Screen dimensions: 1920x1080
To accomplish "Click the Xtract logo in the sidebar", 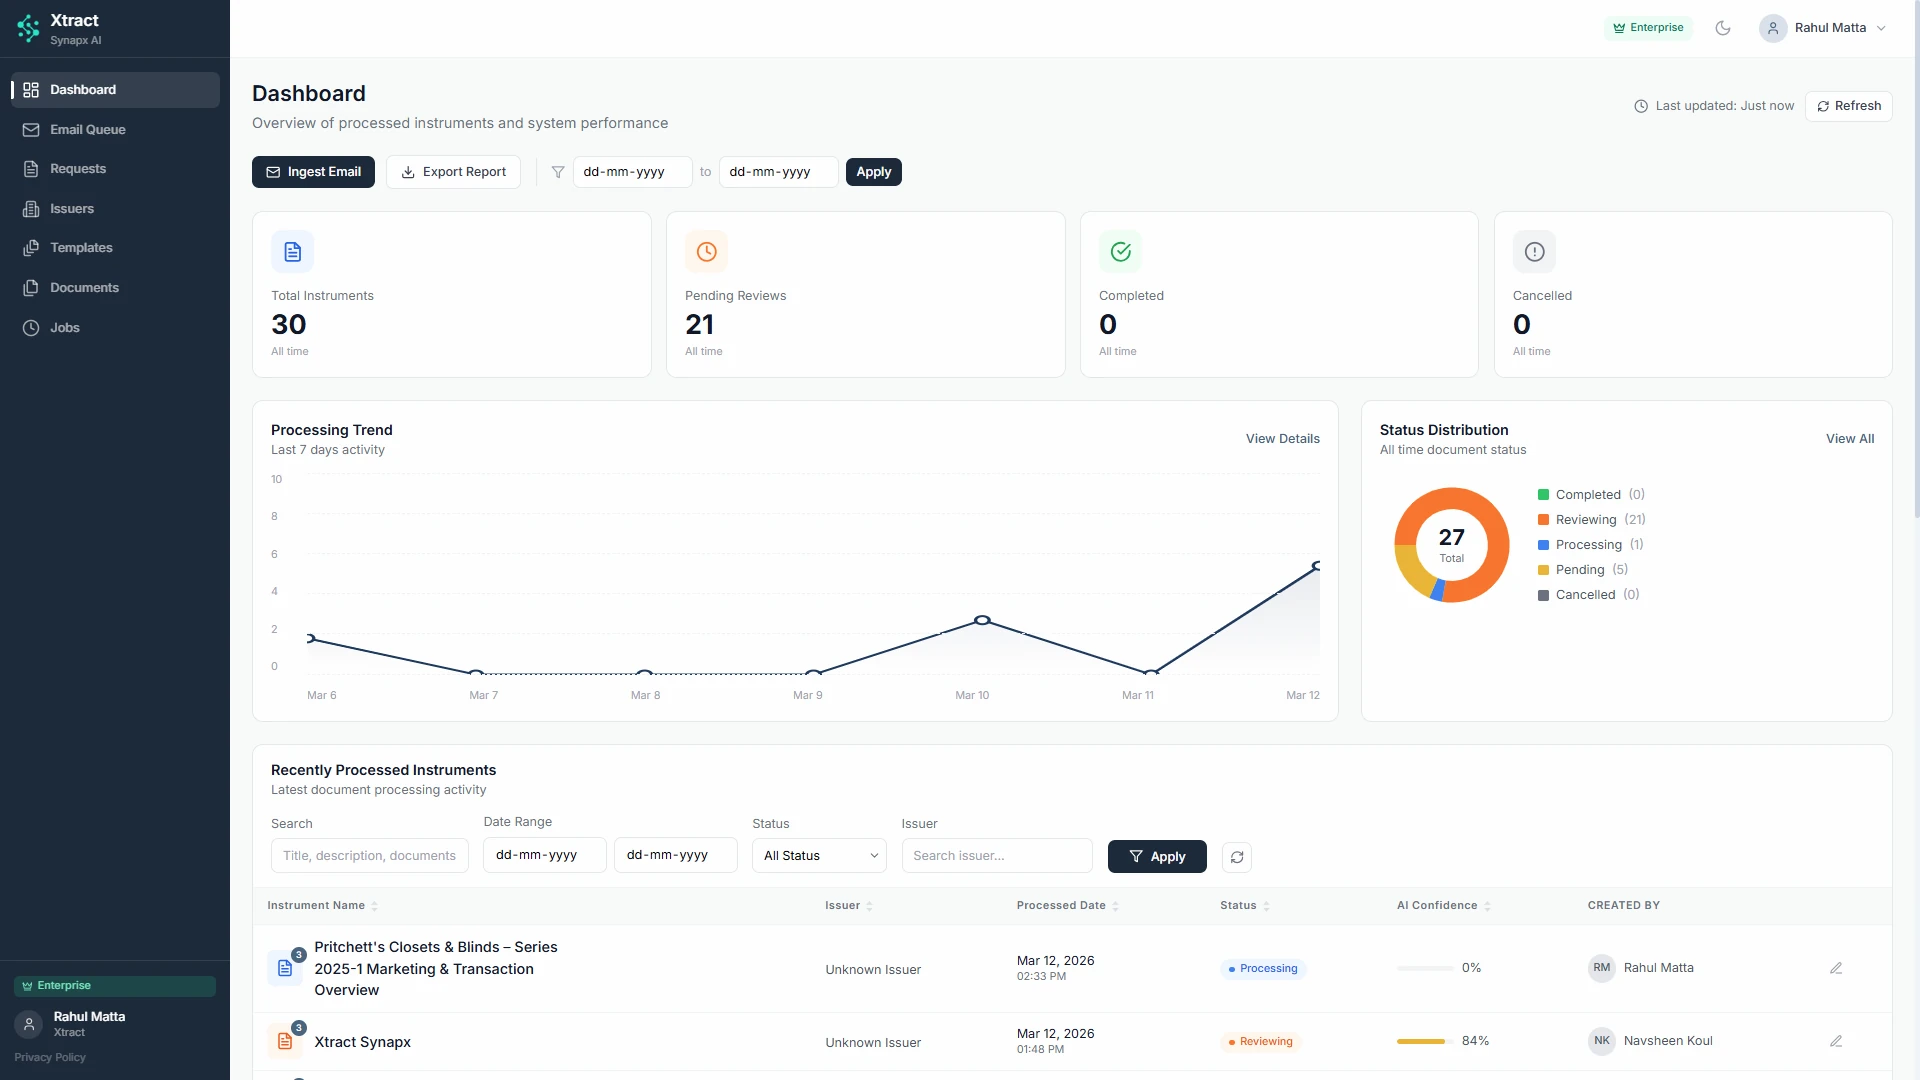I will [29, 29].
